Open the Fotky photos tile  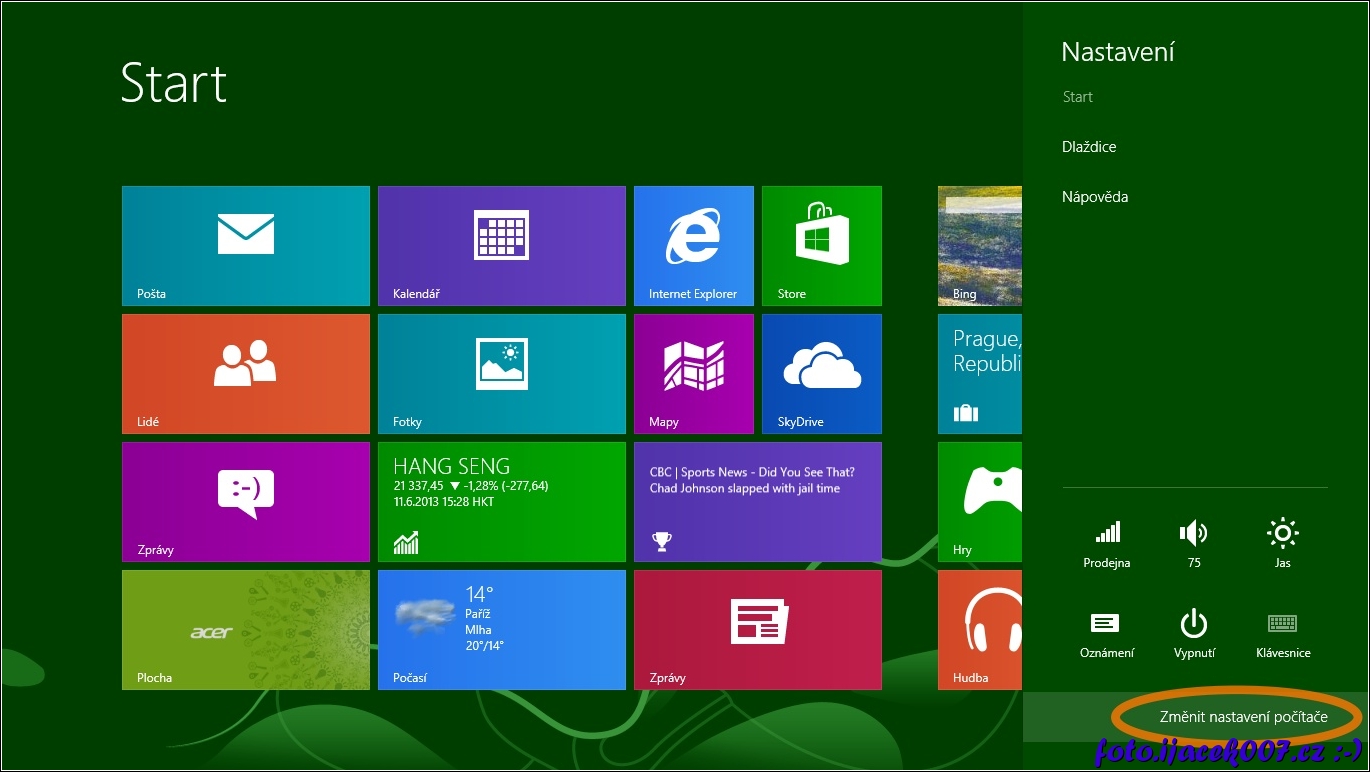click(501, 373)
